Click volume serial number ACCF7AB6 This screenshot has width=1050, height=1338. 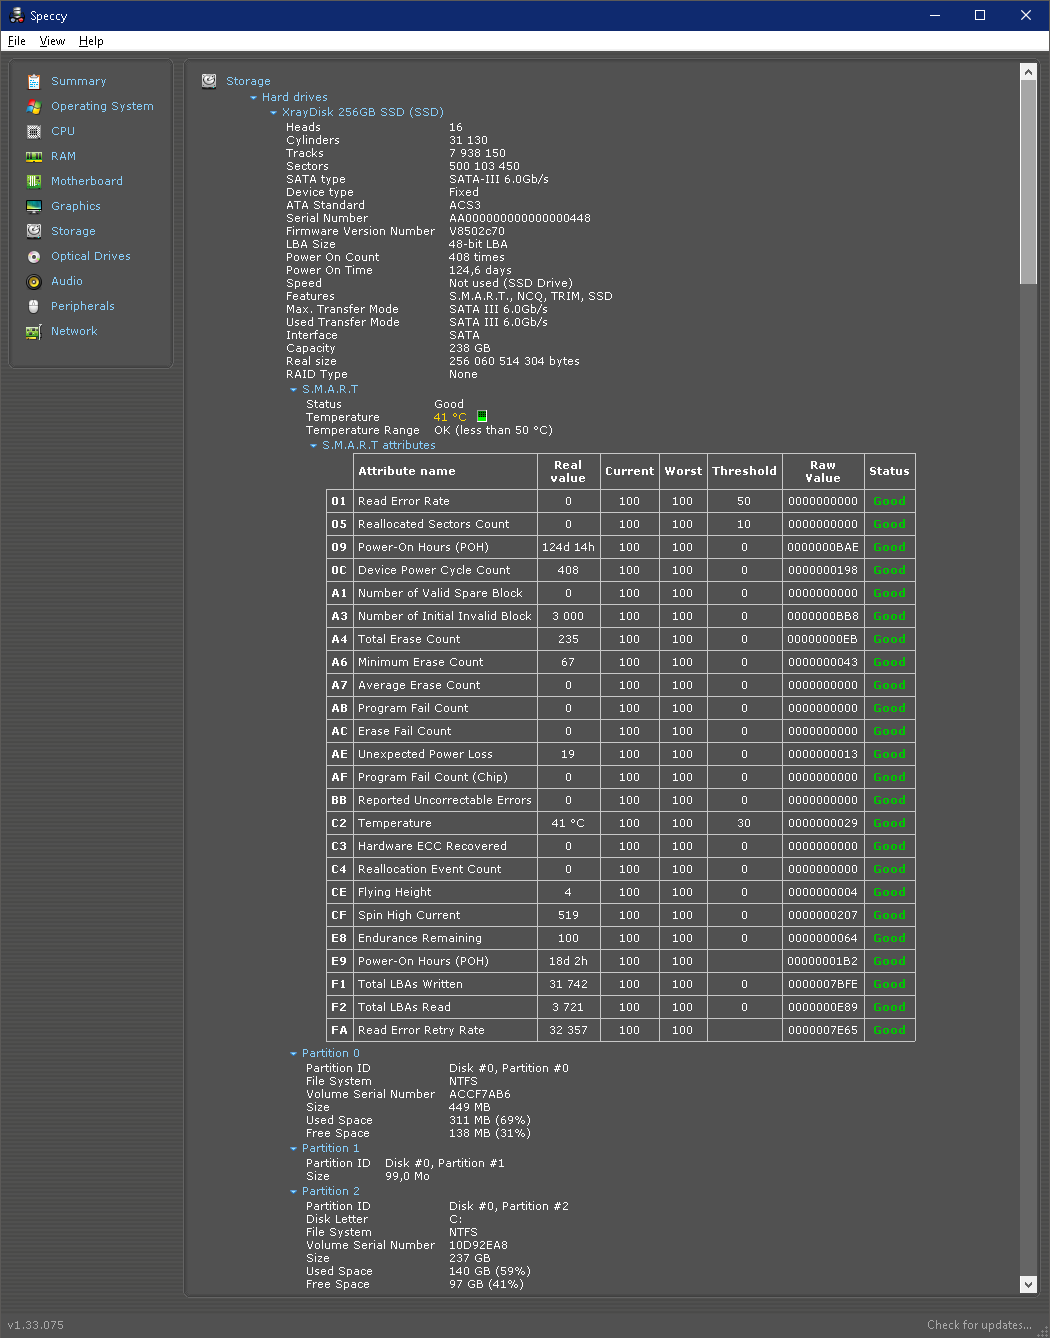[x=479, y=1094]
